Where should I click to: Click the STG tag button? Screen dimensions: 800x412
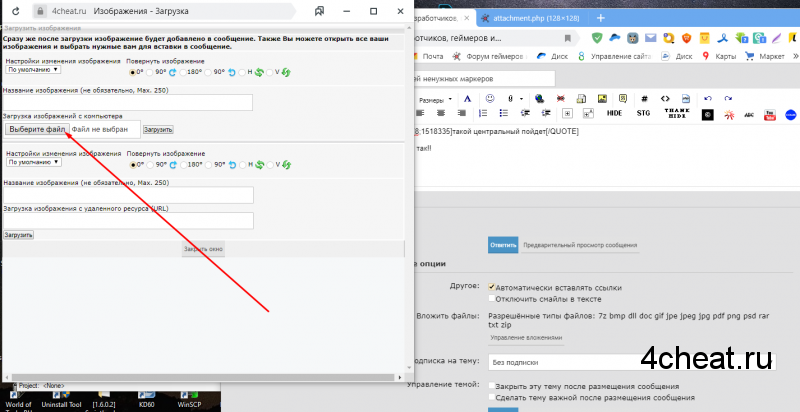pos(643,113)
